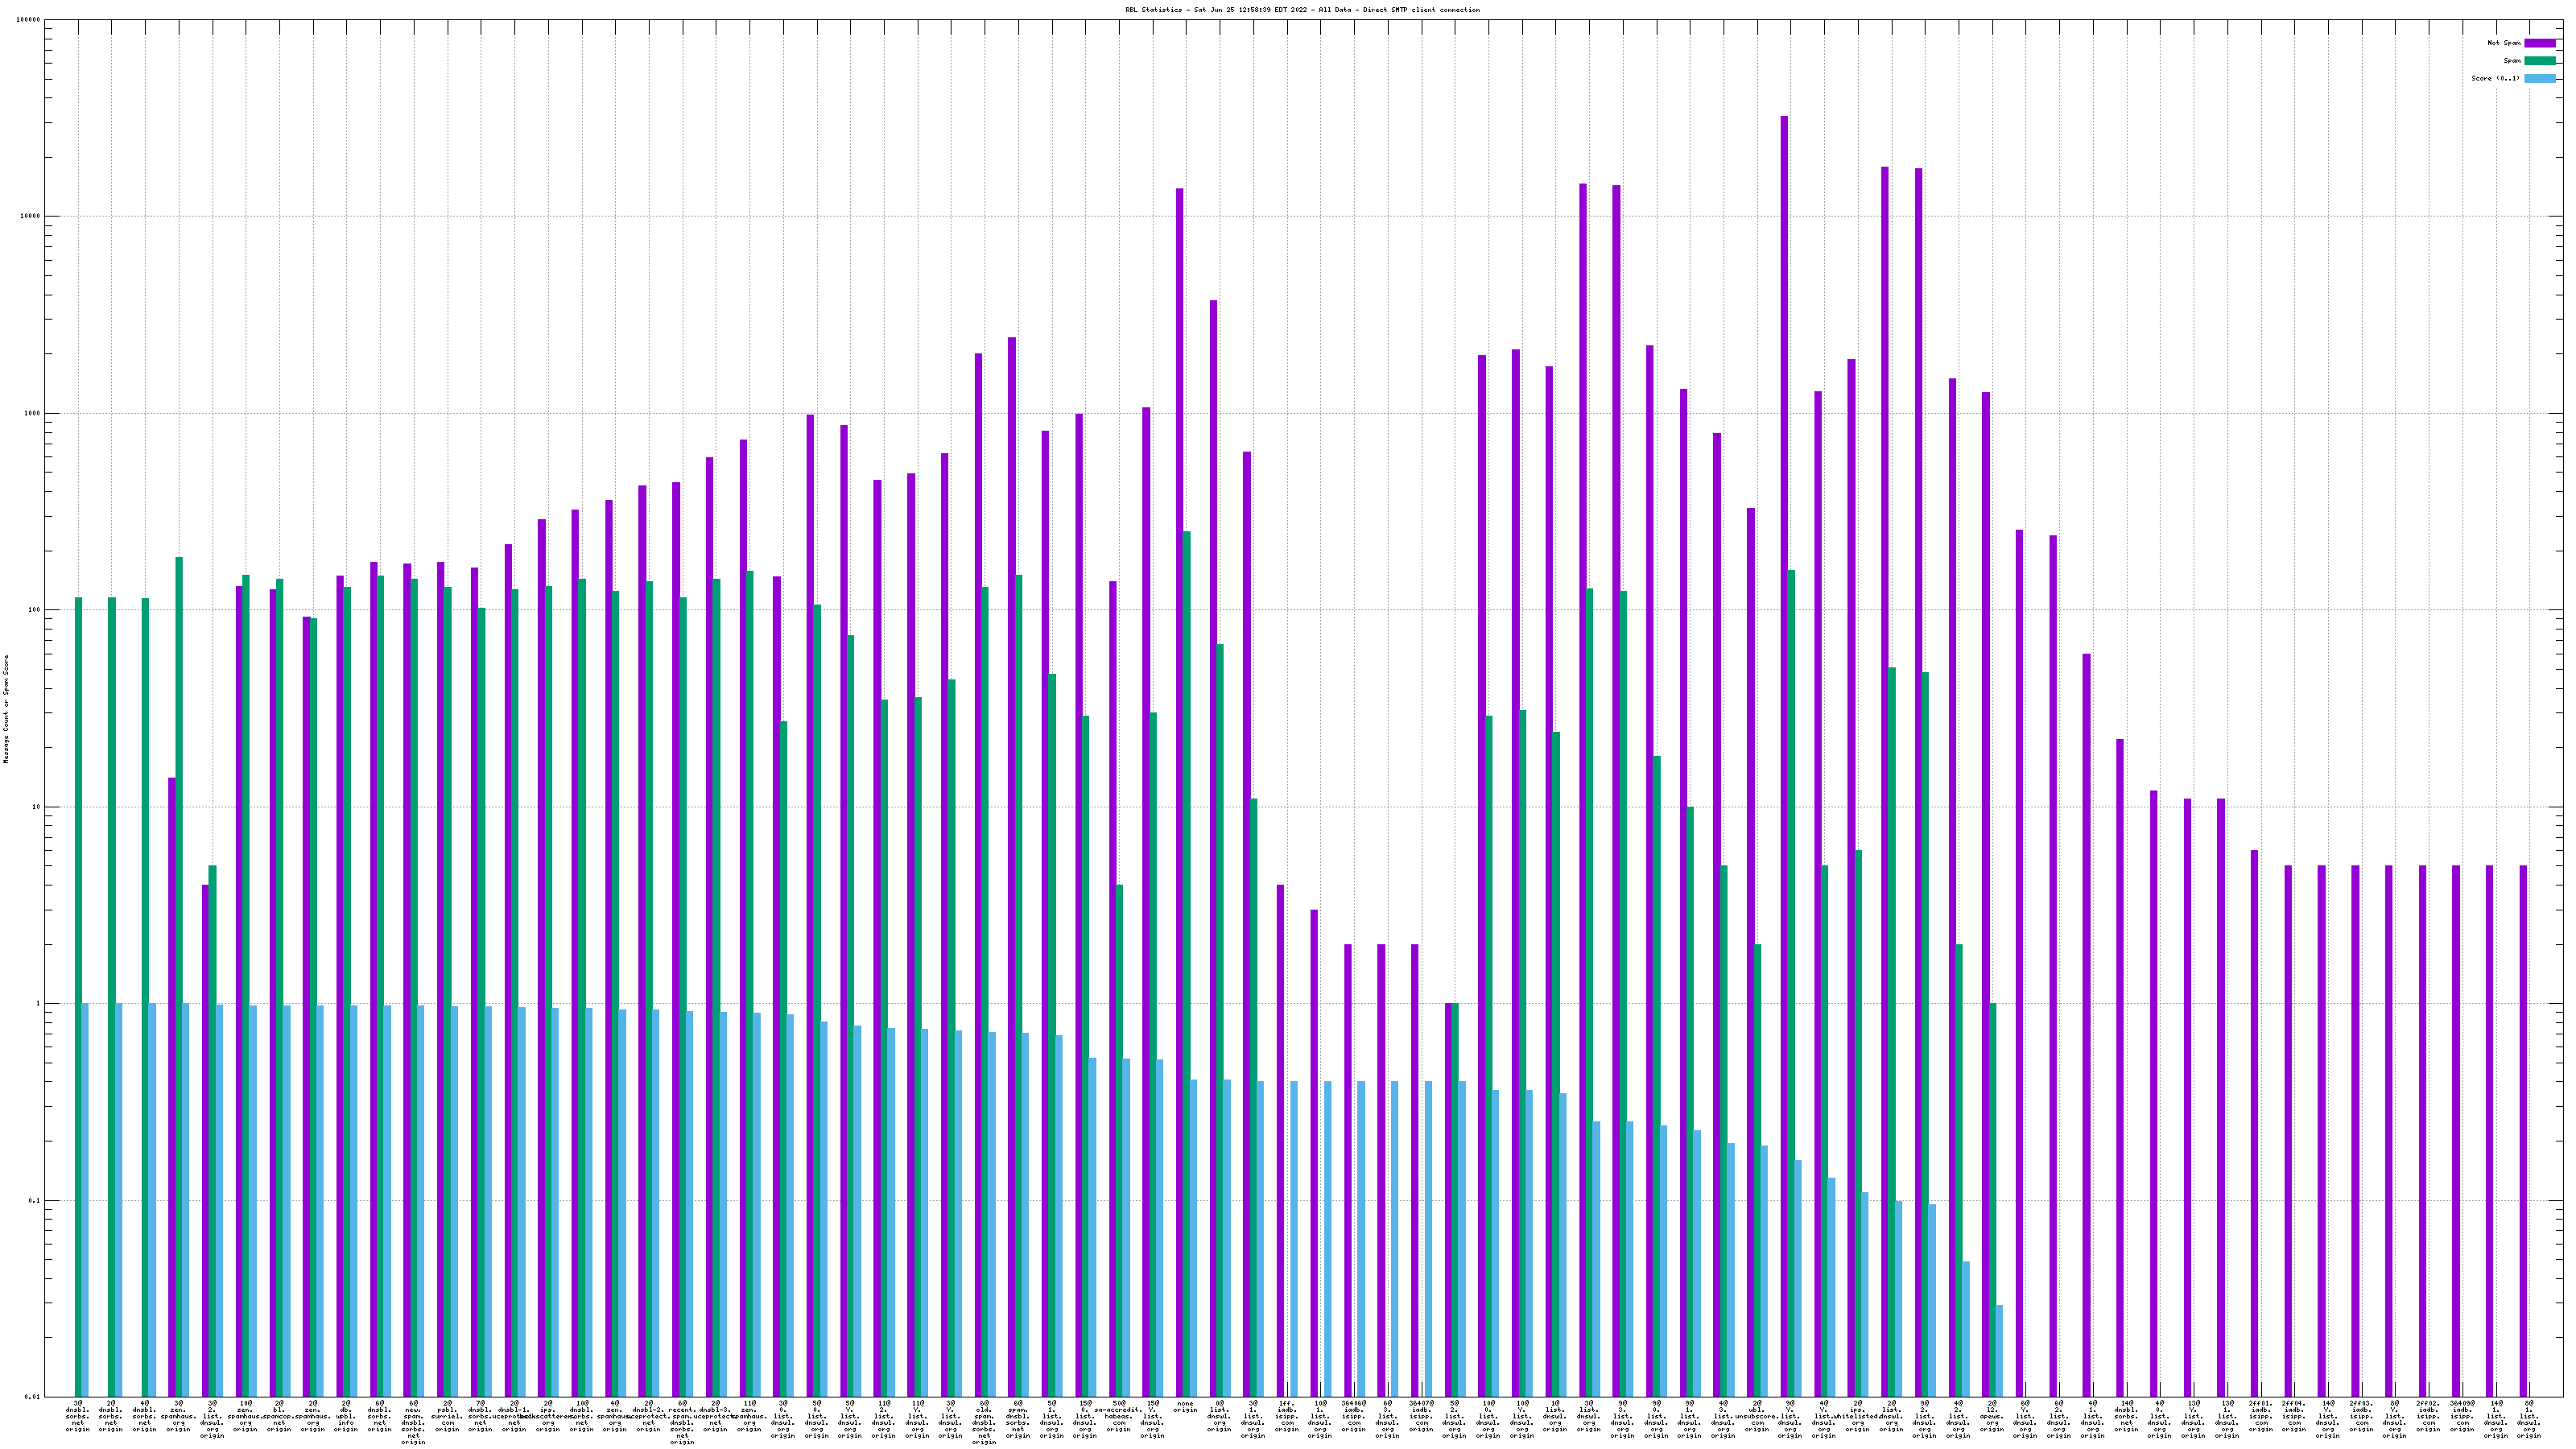Click the RBL Statistics chart title
This screenshot has width=2576, height=1449.
tap(1302, 10)
